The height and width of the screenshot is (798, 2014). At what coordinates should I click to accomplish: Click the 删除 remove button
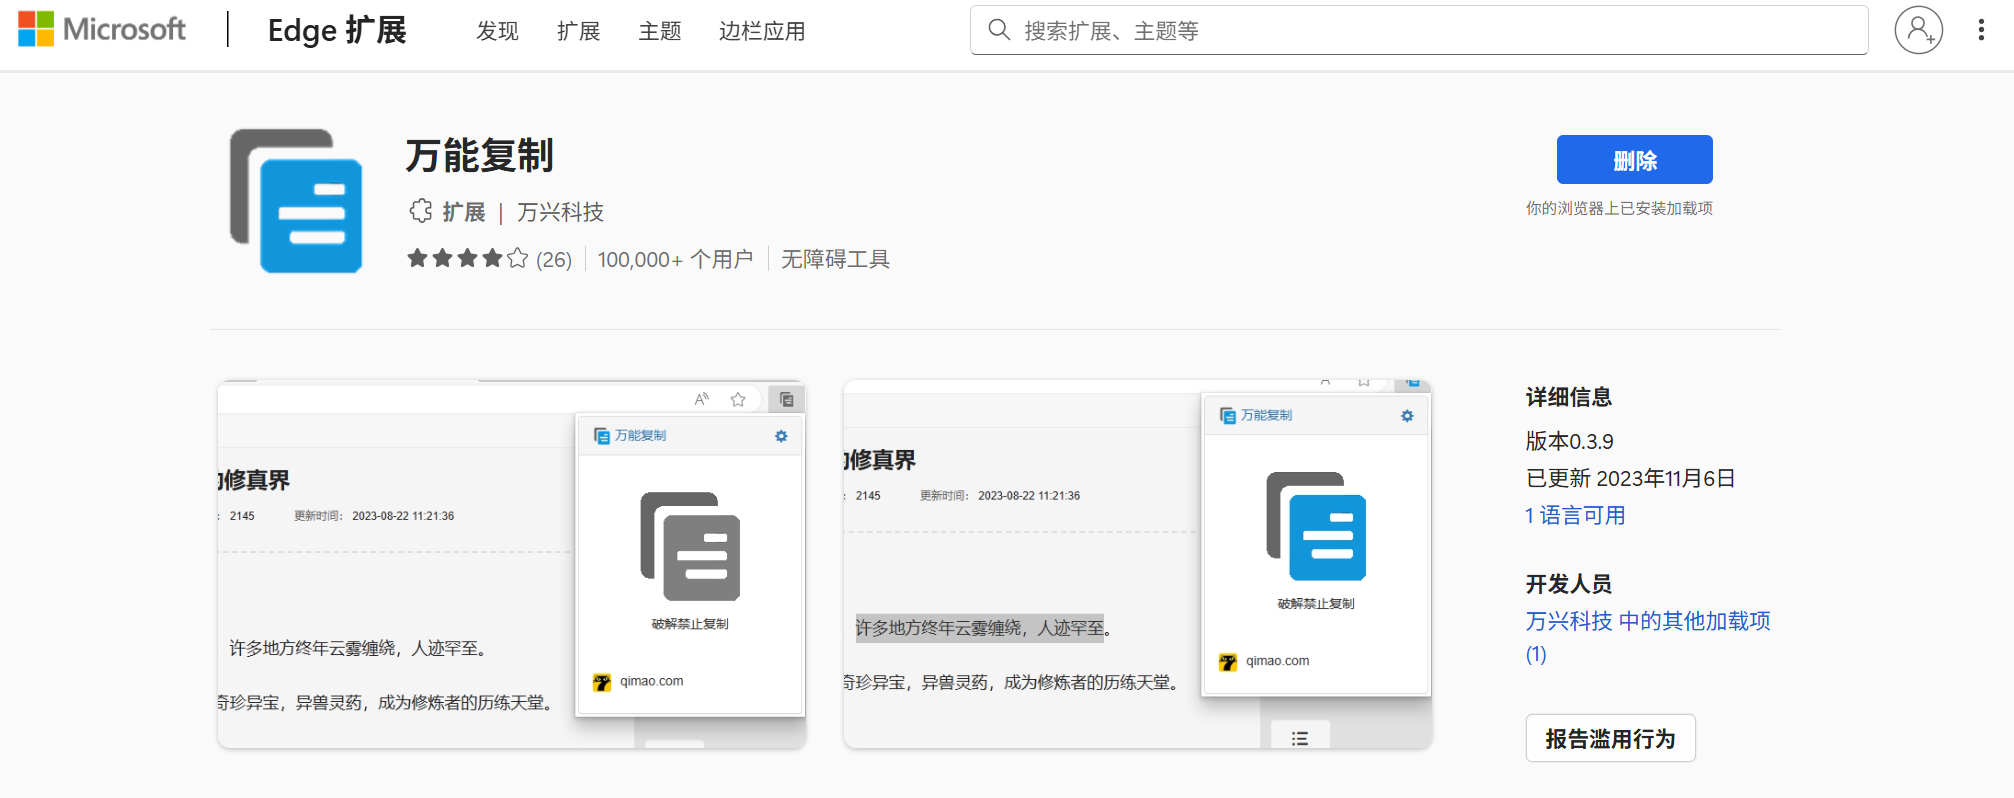point(1634,160)
